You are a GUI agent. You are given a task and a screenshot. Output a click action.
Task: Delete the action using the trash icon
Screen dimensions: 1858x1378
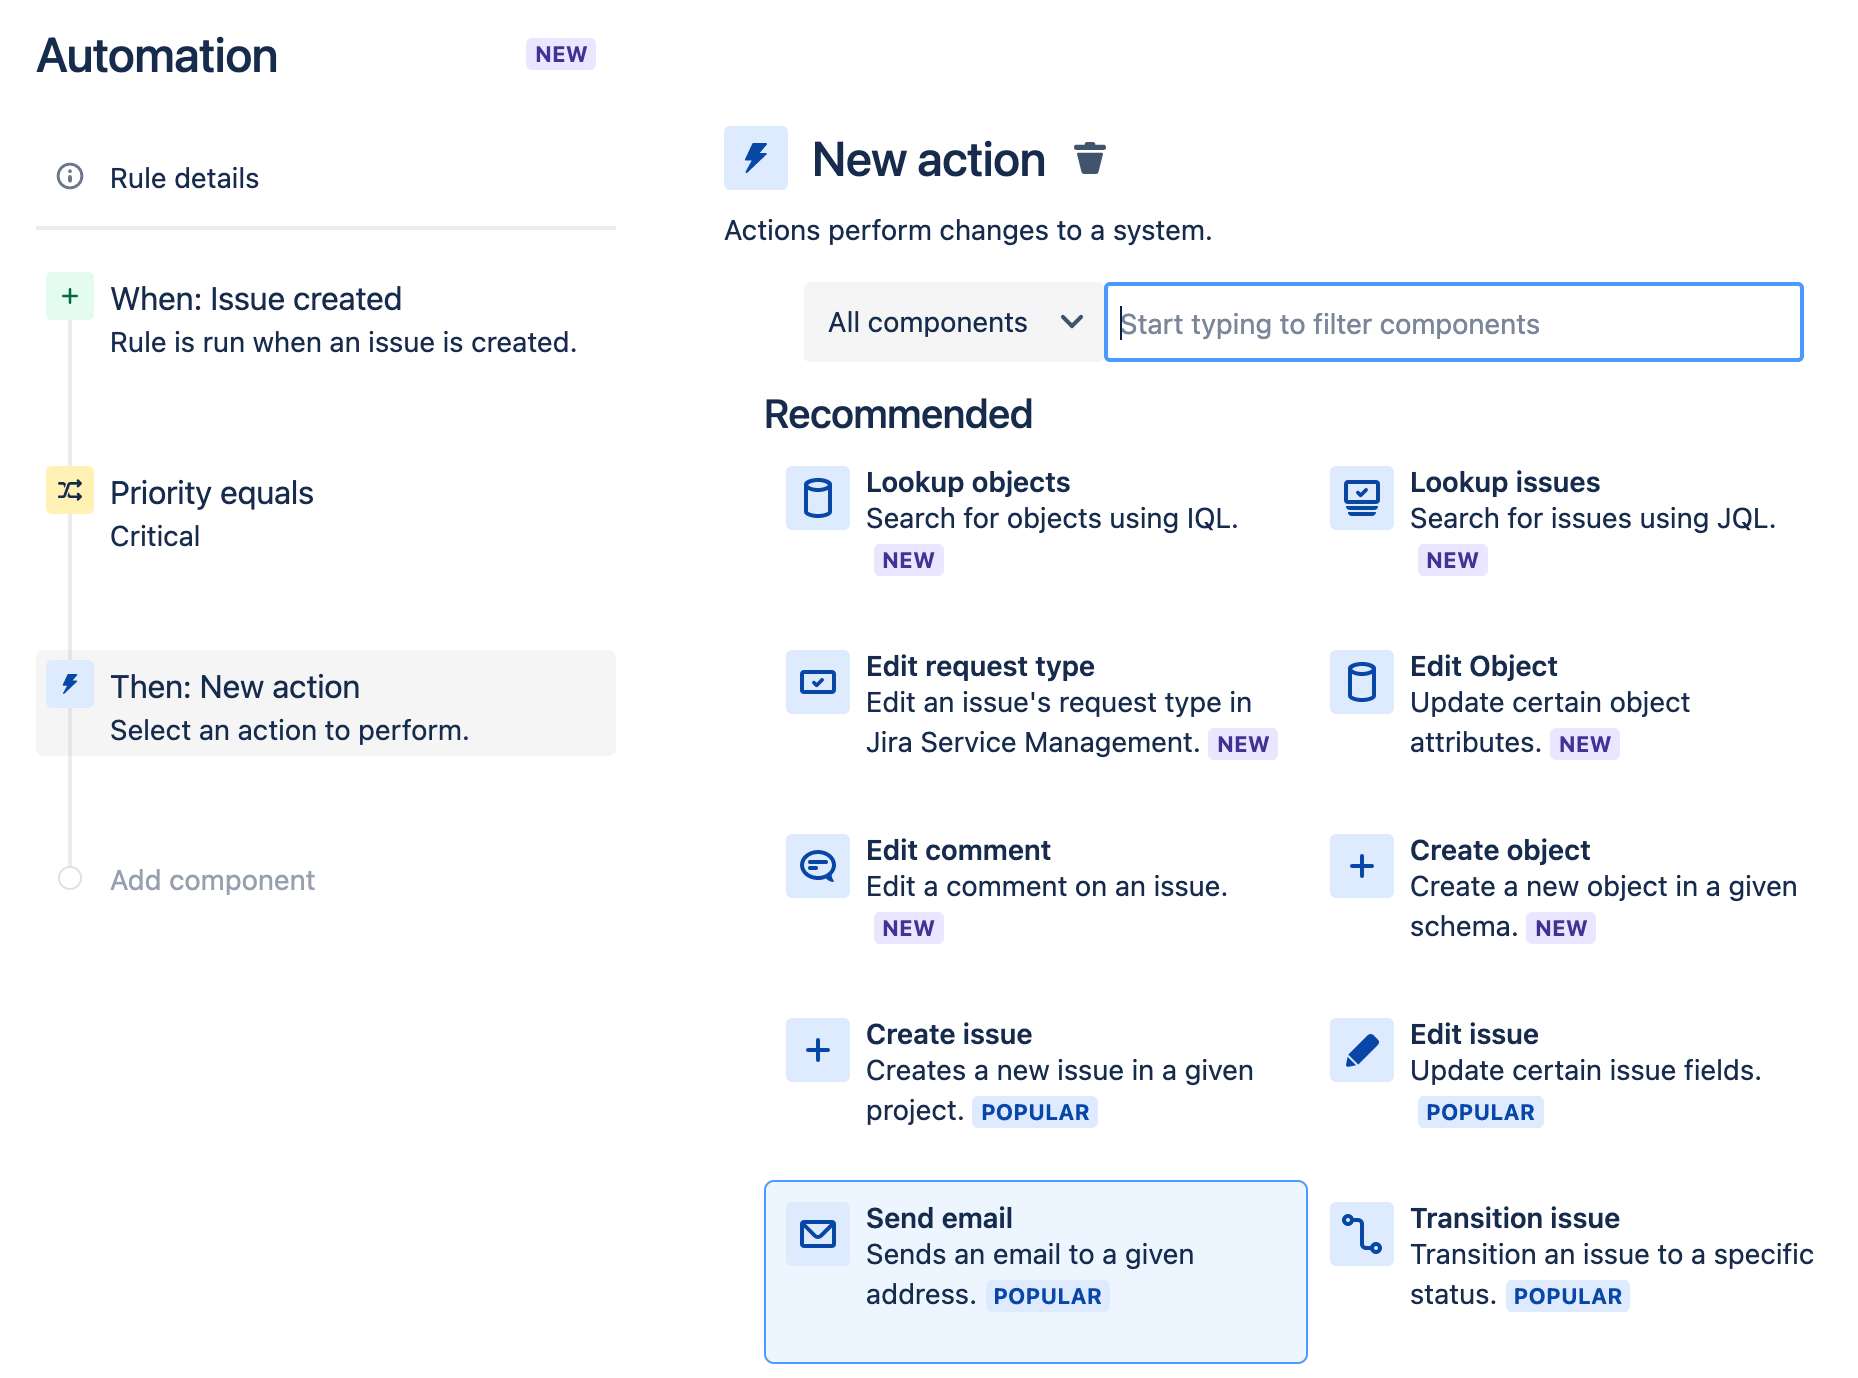[1089, 158]
